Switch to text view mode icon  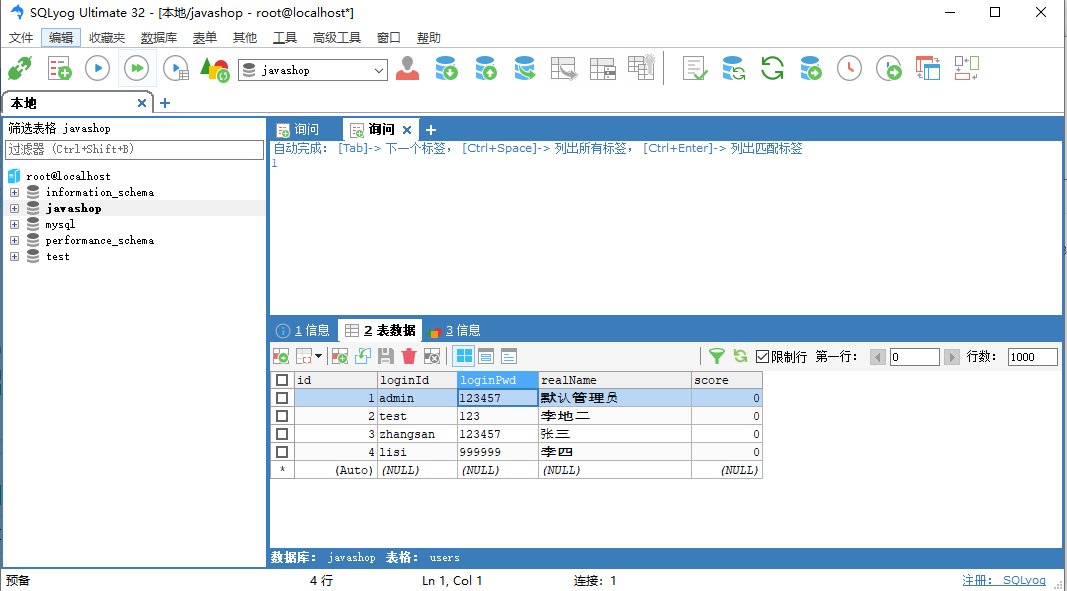tap(509, 355)
